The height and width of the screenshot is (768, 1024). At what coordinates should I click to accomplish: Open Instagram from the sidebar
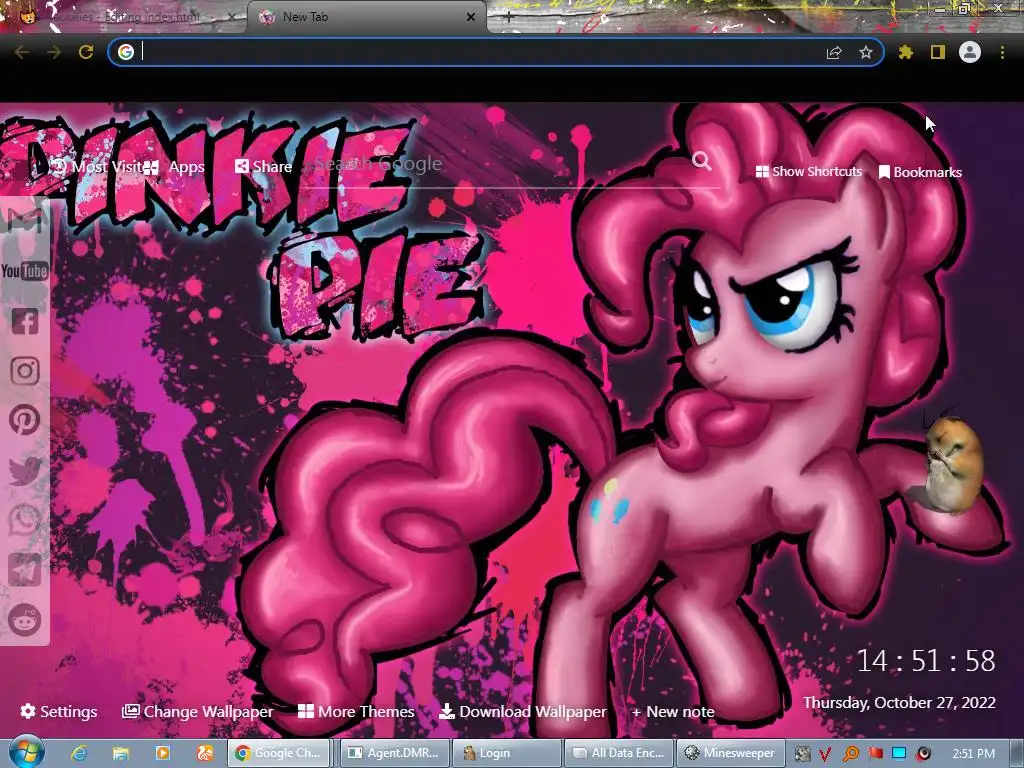[25, 371]
